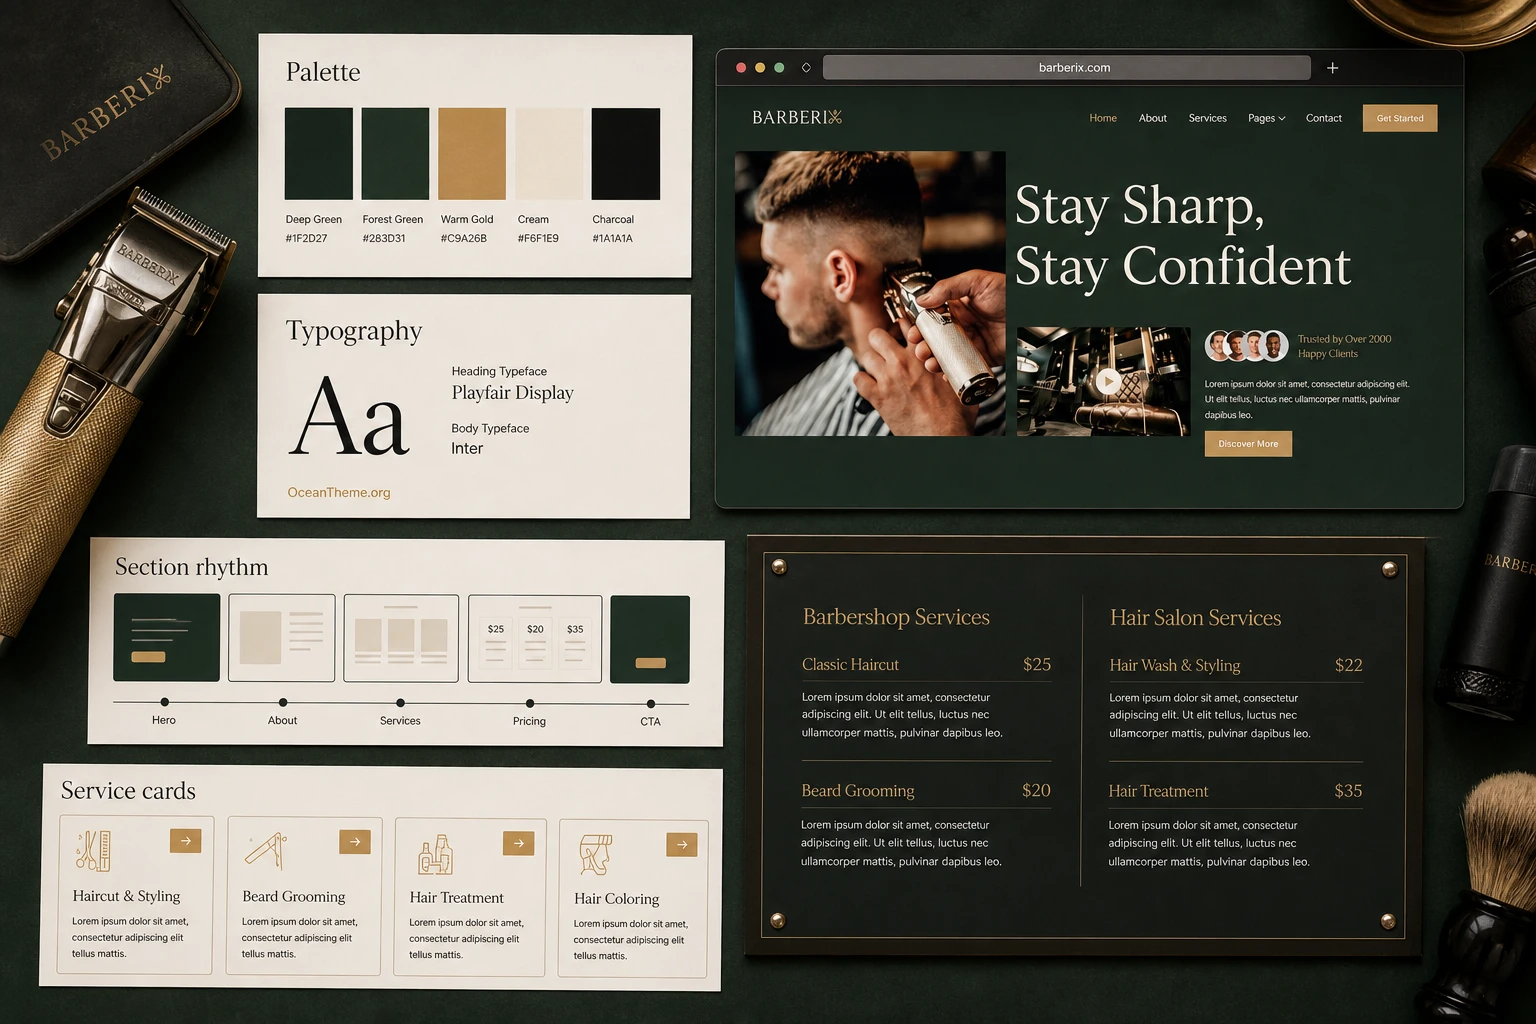Select the straight razor icon on Beard Grooming card
Viewport: 1536px width, 1024px height.
click(x=266, y=851)
